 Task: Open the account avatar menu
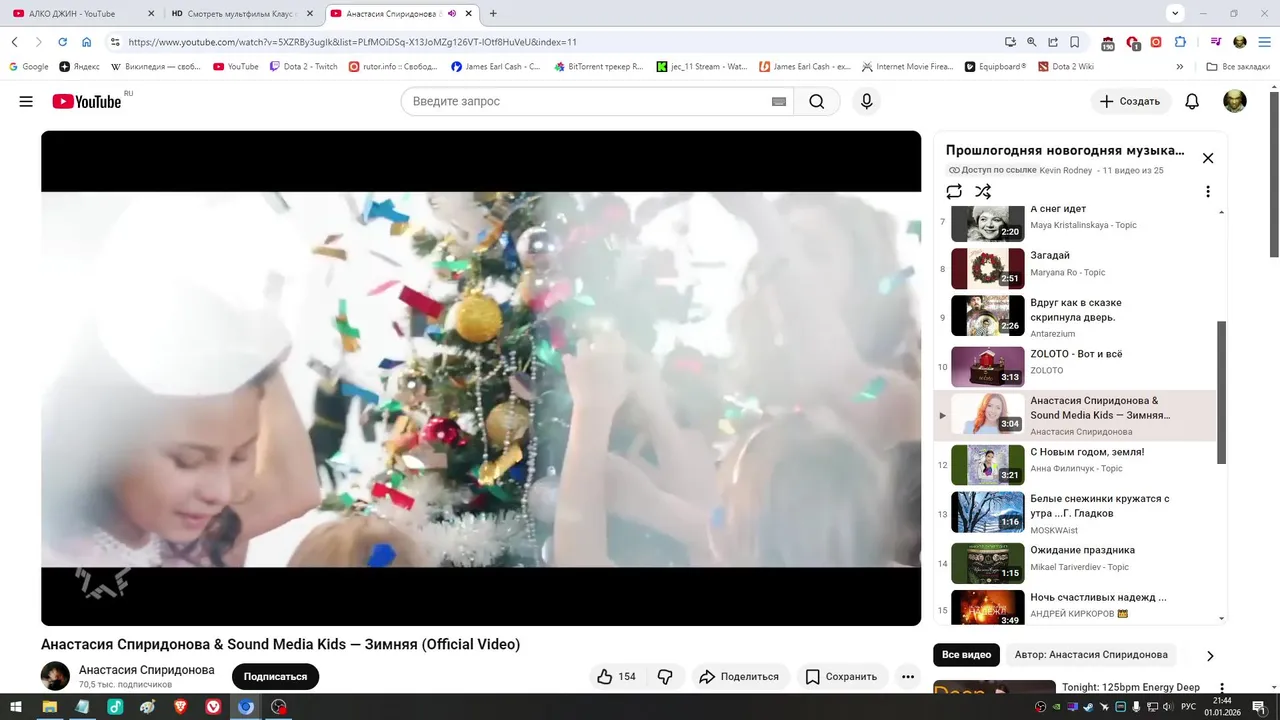[1235, 101]
